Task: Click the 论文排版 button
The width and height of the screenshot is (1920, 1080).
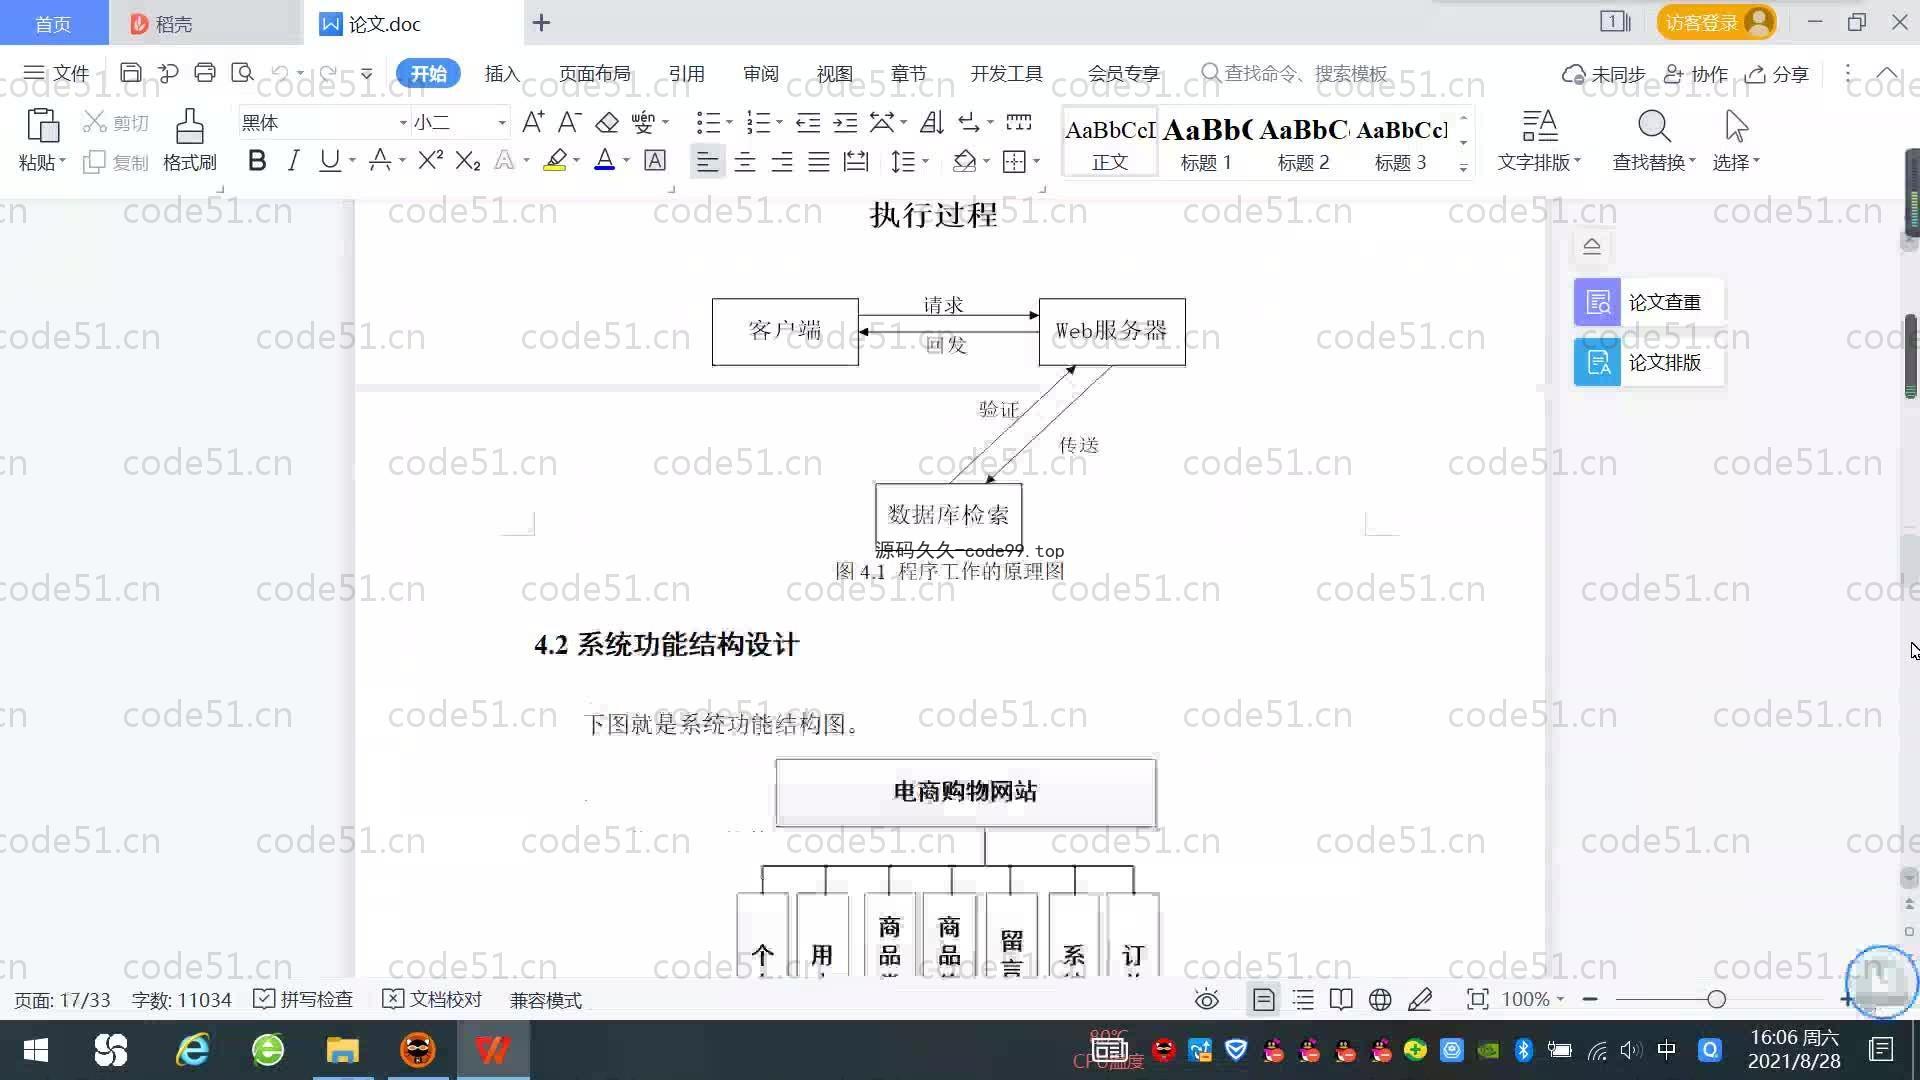Action: [x=1648, y=362]
